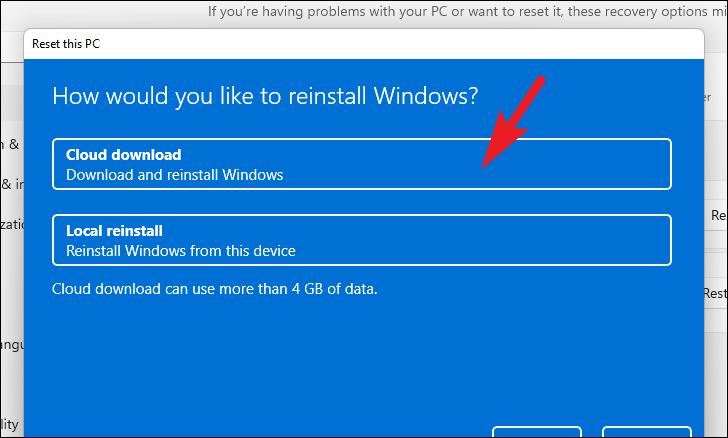
Task: Click the 'Cloud download can use more than 4 GB' note
Action: [214, 289]
